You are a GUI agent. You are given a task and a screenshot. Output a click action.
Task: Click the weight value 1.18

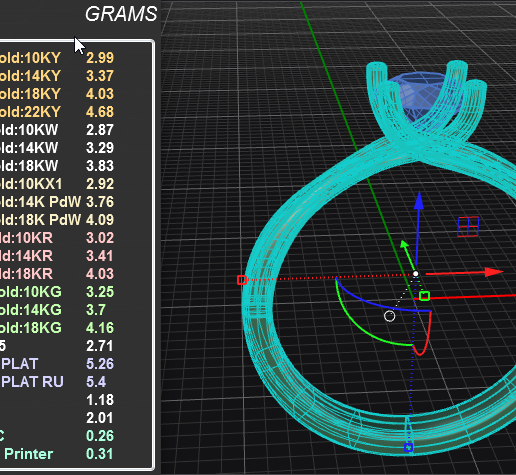pos(100,400)
